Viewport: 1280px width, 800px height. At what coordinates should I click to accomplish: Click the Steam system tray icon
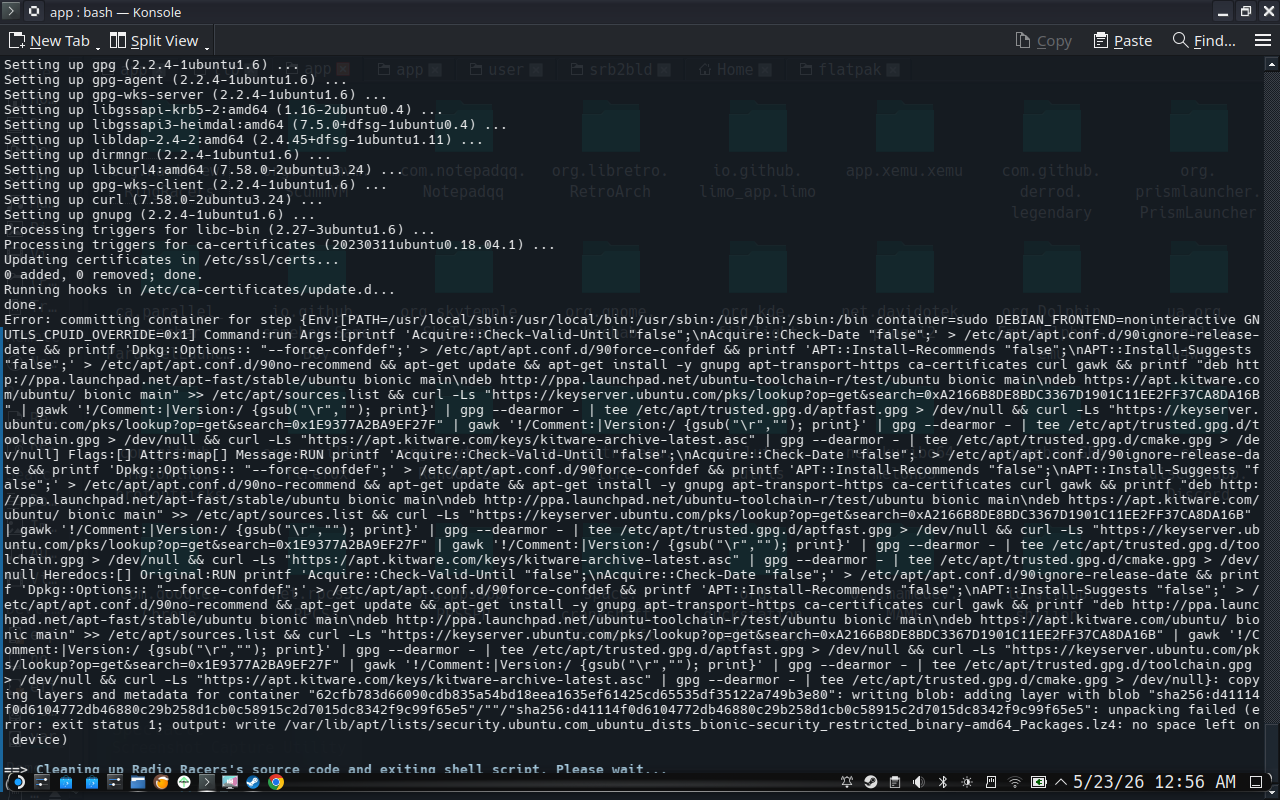[x=871, y=782]
